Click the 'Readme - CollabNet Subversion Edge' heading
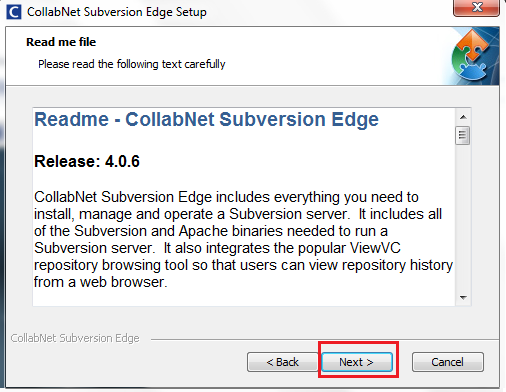 pyautogui.click(x=206, y=119)
